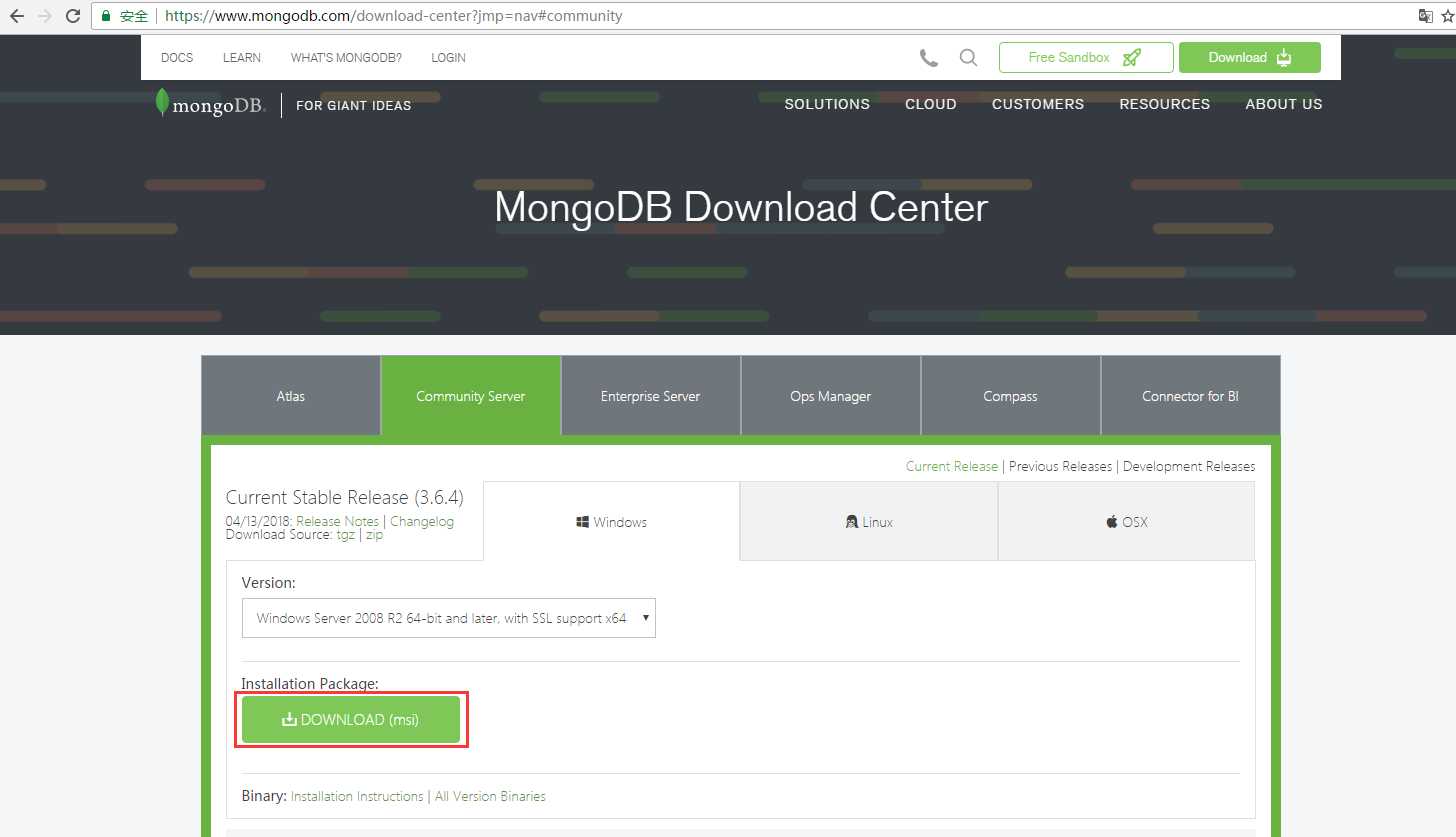Open the Connector for BI tab
This screenshot has width=1456, height=837.
pos(1191,396)
